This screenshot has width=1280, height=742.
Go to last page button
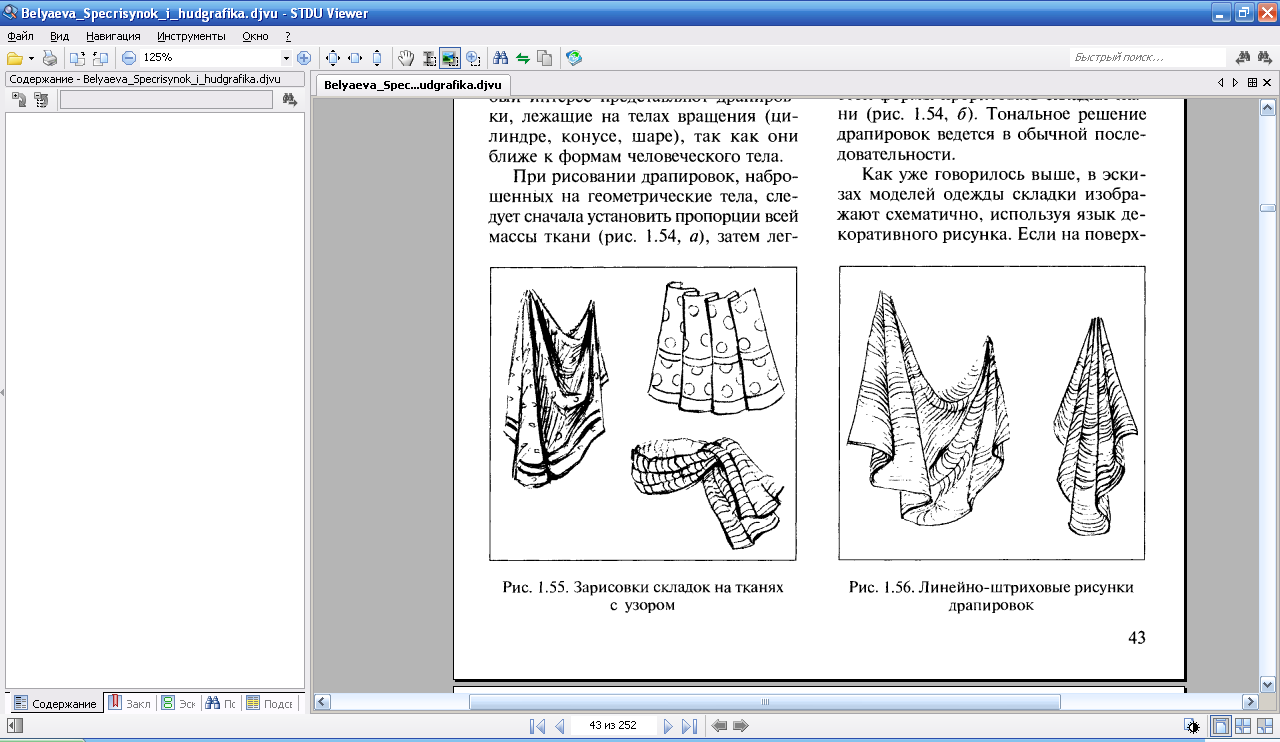(689, 726)
